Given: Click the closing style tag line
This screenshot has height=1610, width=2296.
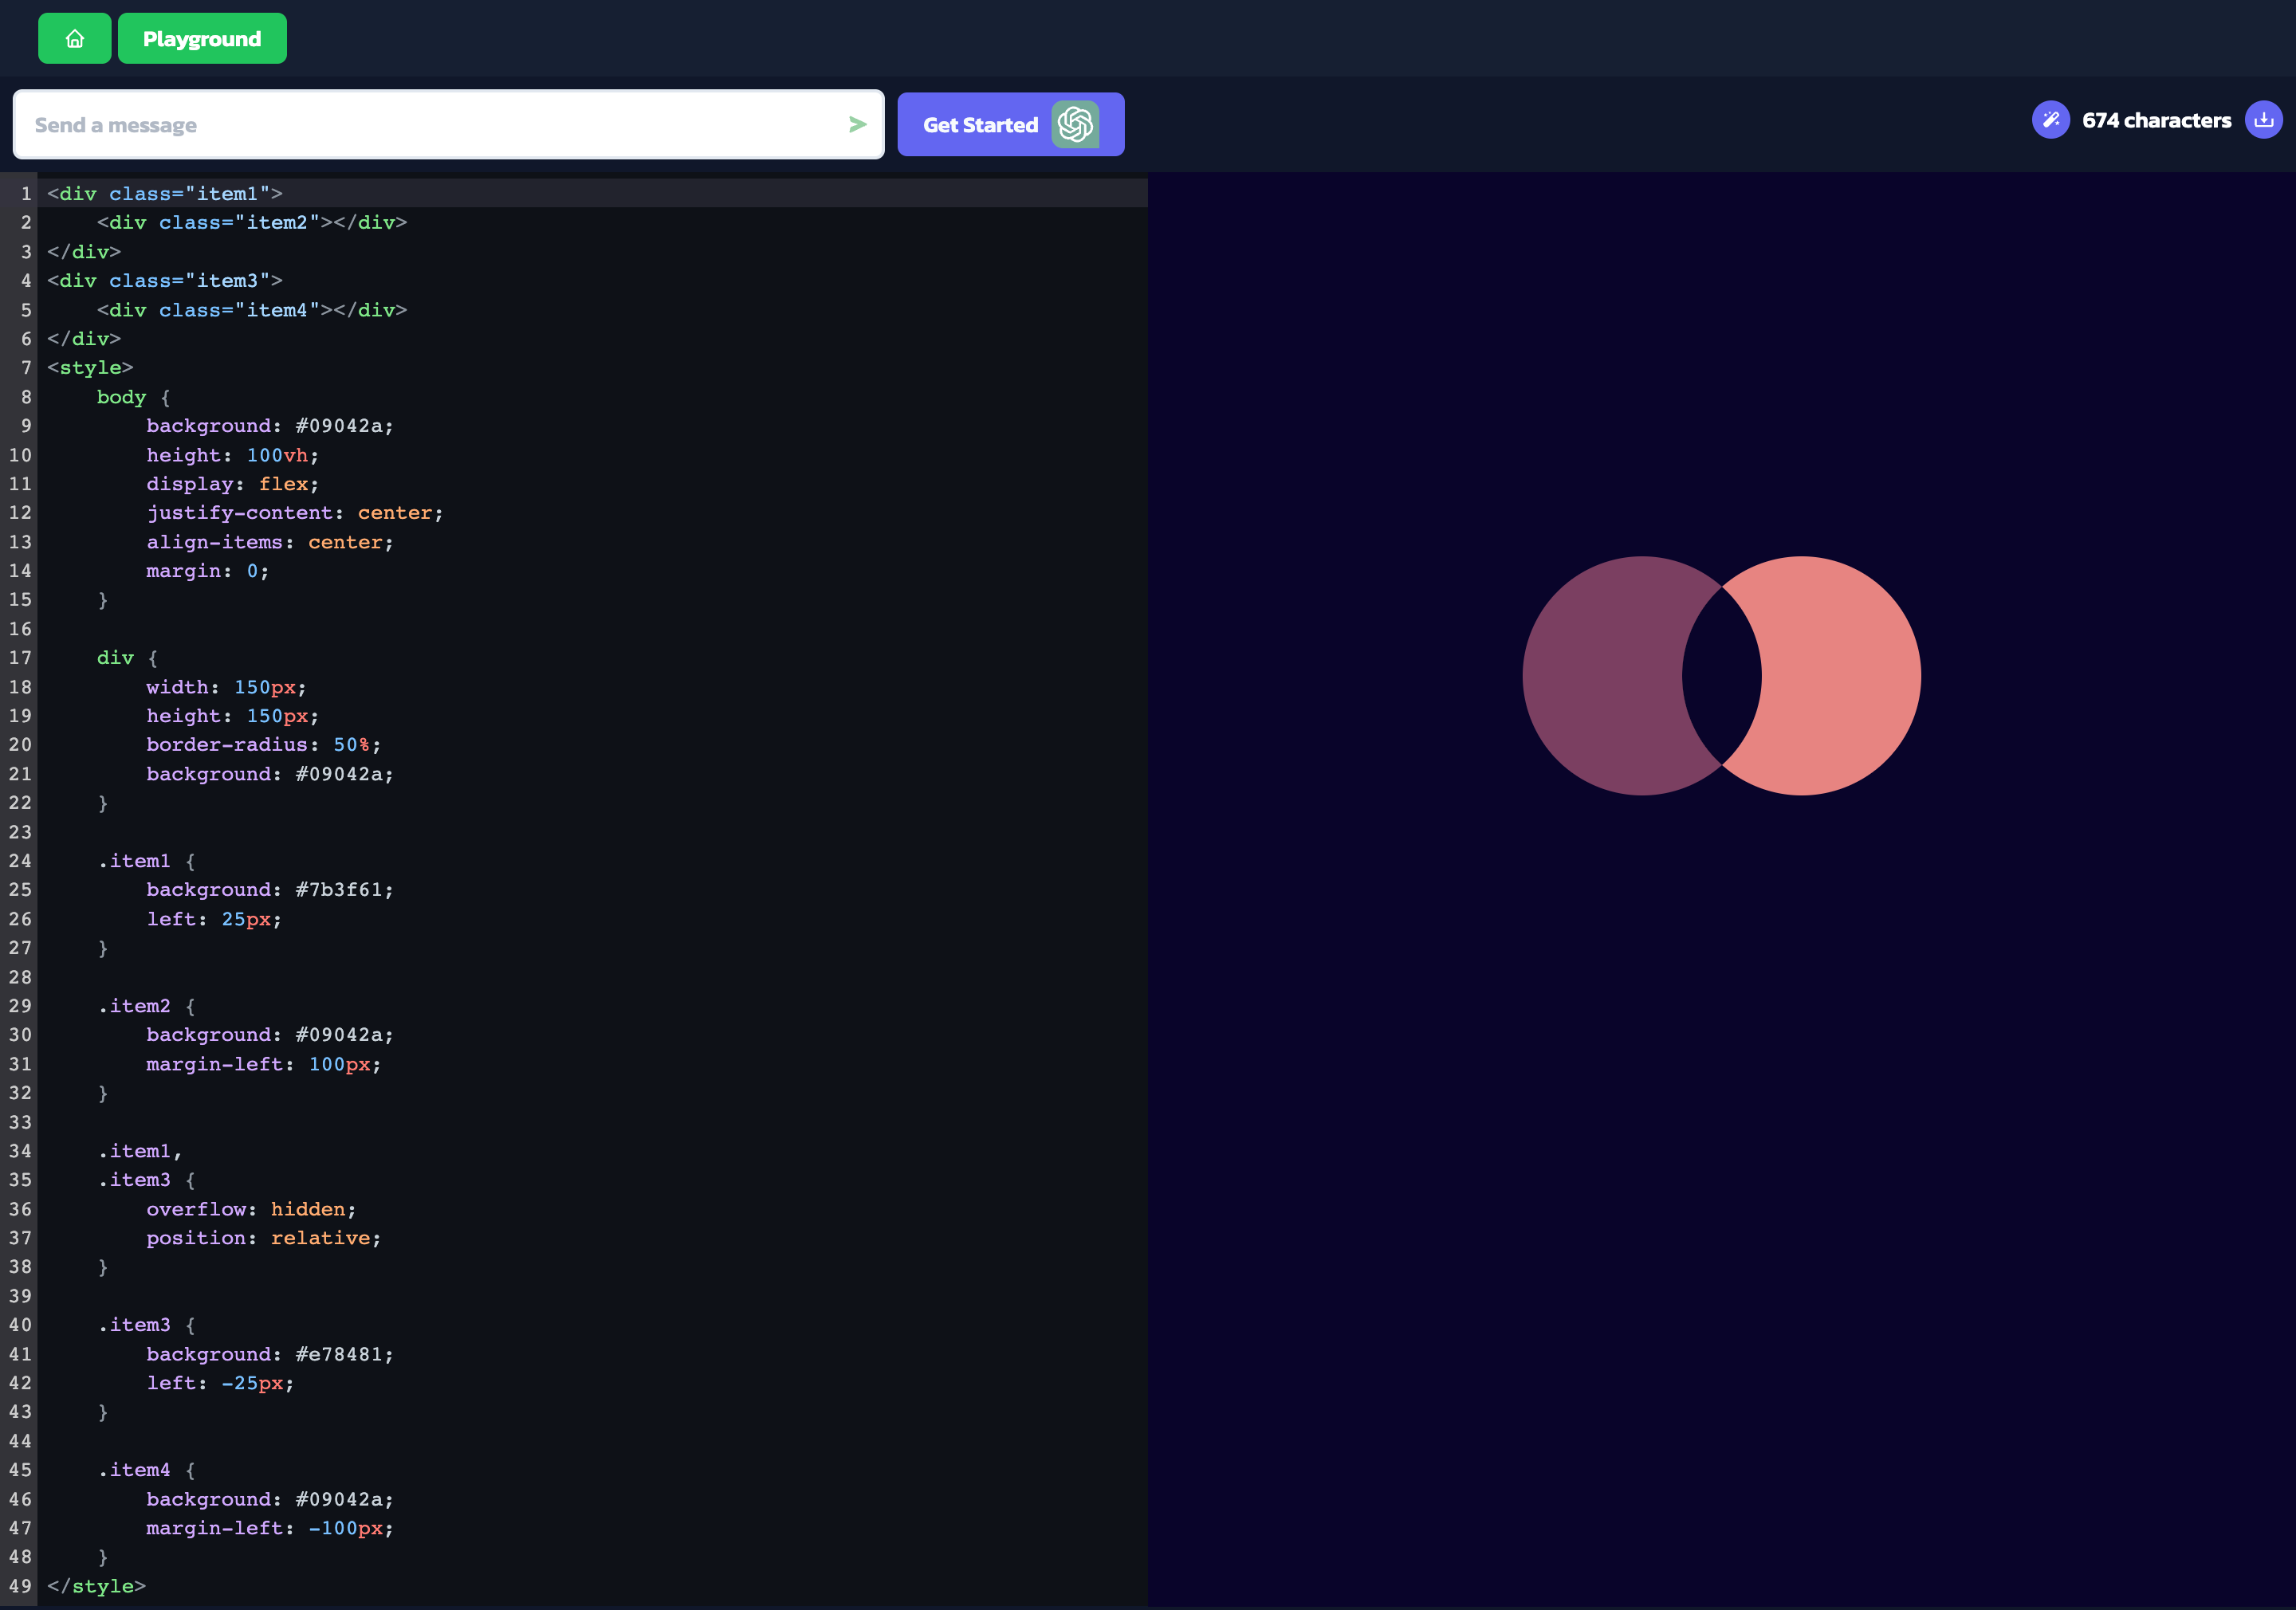Looking at the screenshot, I should point(96,1586).
